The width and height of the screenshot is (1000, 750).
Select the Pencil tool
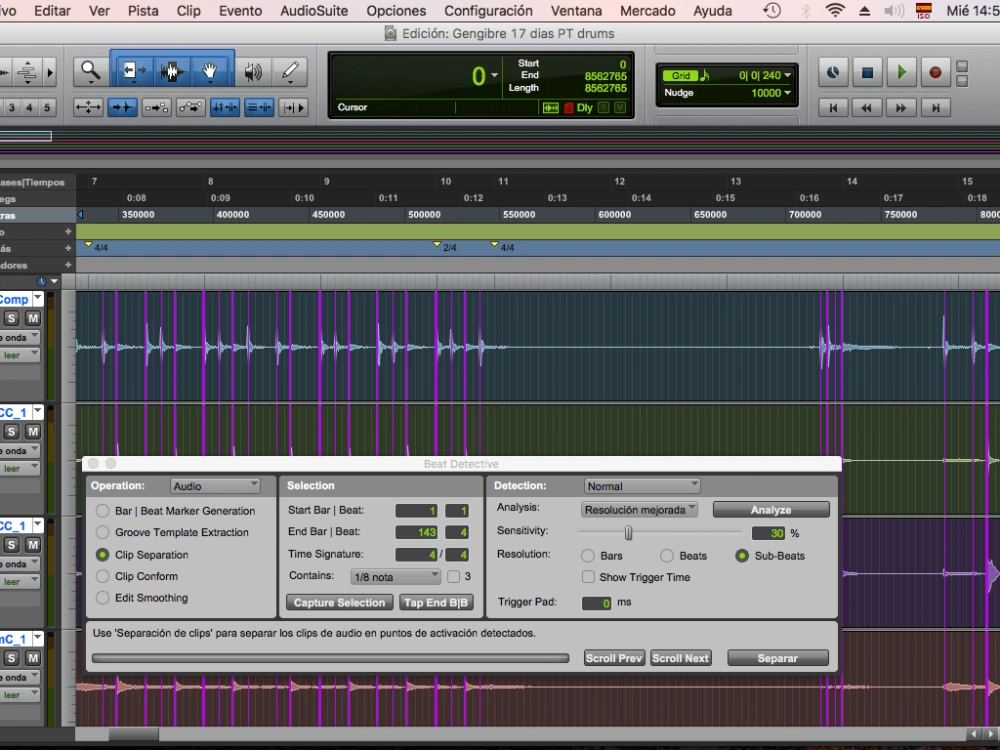pyautogui.click(x=289, y=72)
